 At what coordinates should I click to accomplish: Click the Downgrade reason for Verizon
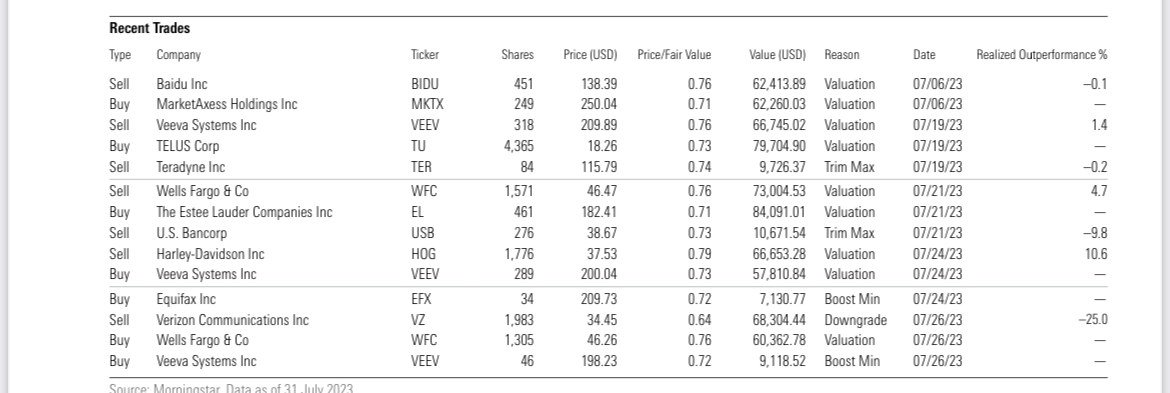pos(855,321)
